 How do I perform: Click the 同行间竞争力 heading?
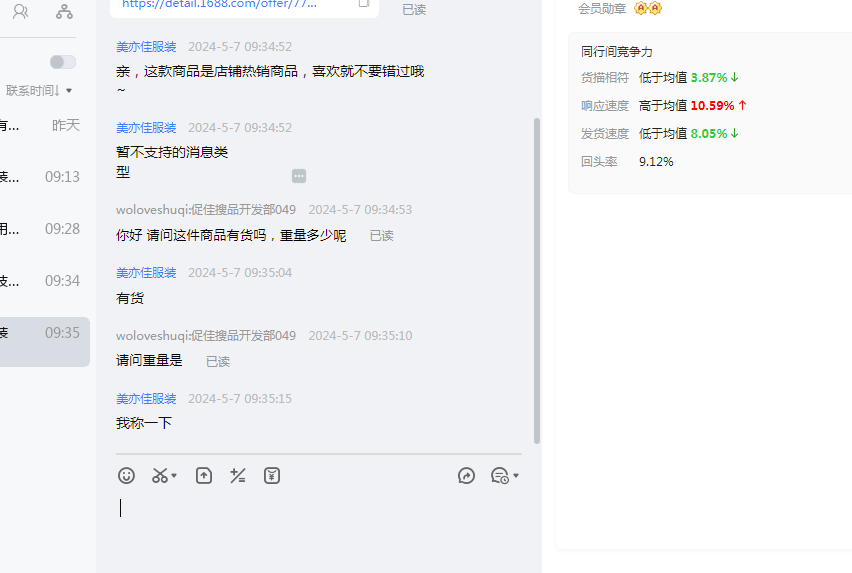coord(616,52)
